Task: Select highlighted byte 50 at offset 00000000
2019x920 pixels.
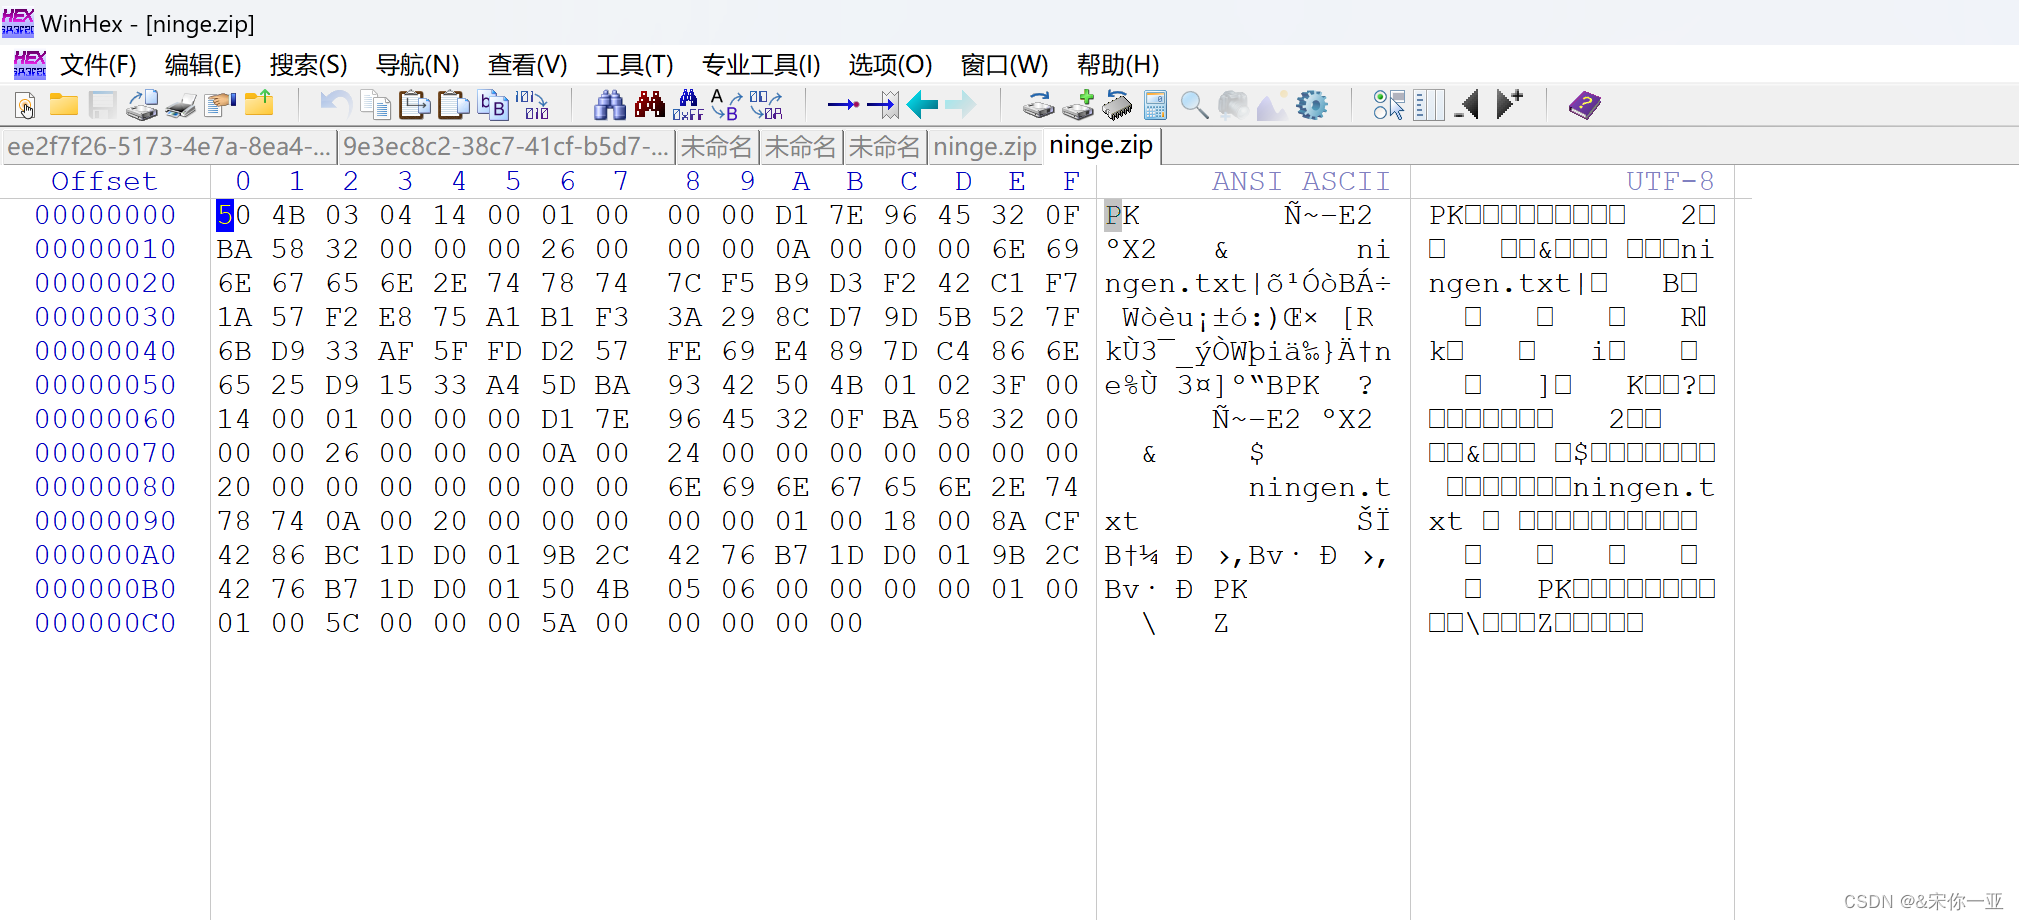Action: tap(234, 215)
